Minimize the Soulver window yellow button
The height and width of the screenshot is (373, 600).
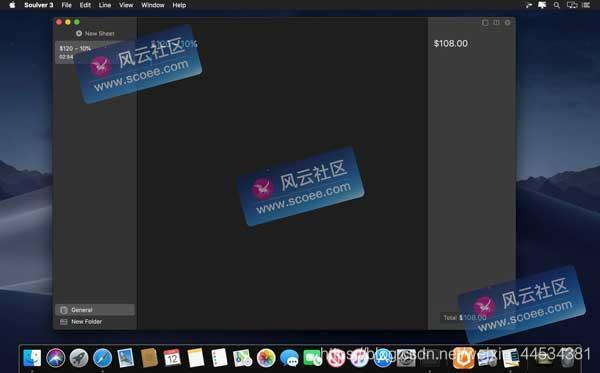(68, 22)
